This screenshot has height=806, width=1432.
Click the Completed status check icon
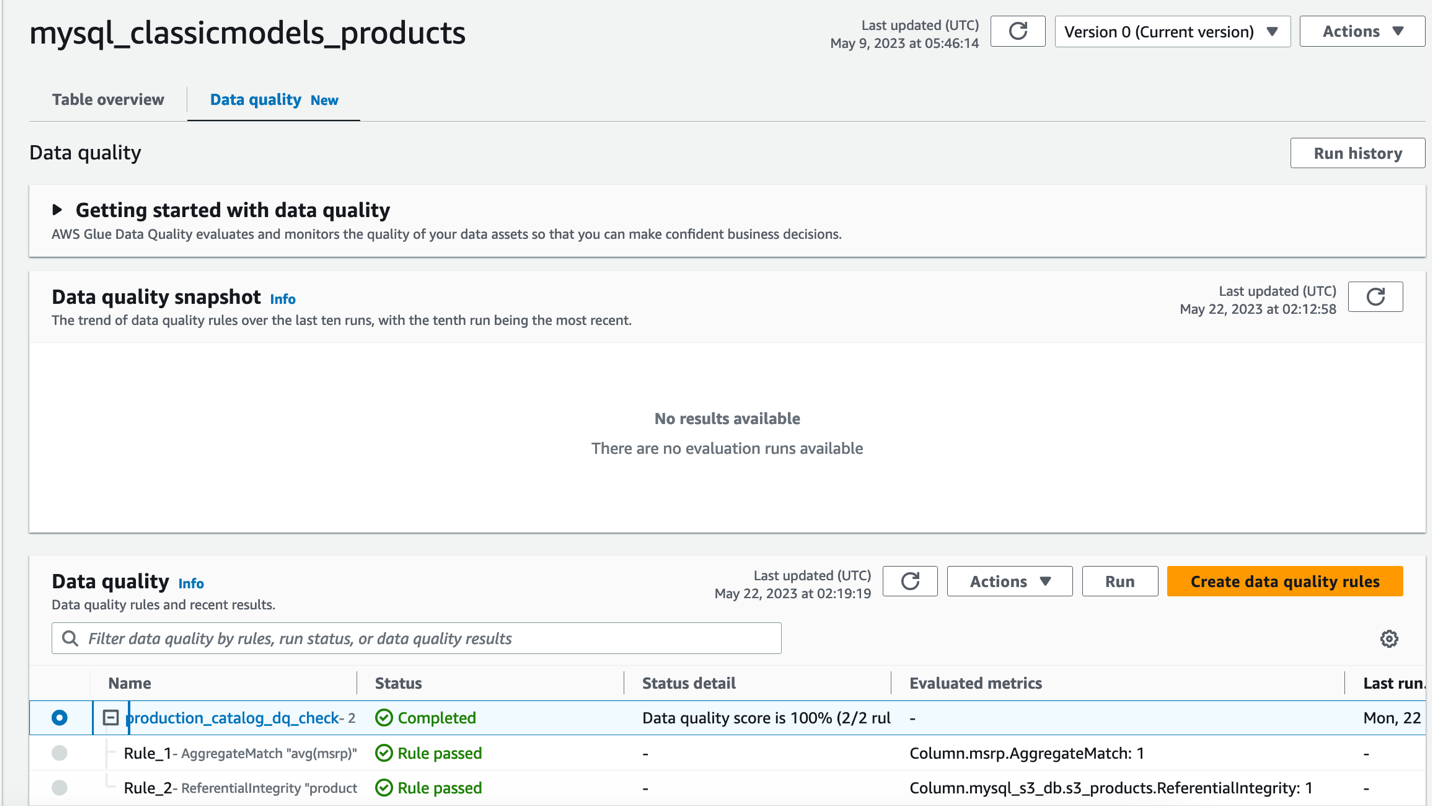(x=384, y=718)
